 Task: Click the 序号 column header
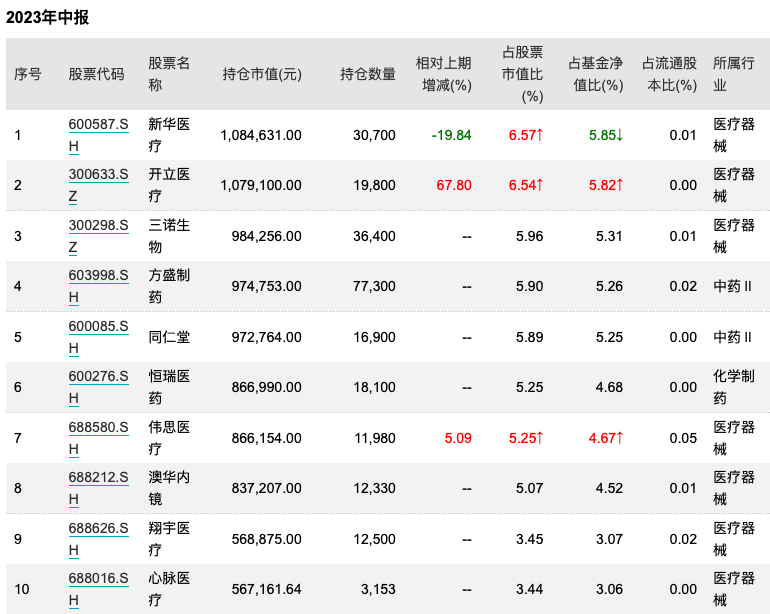[x=28, y=74]
